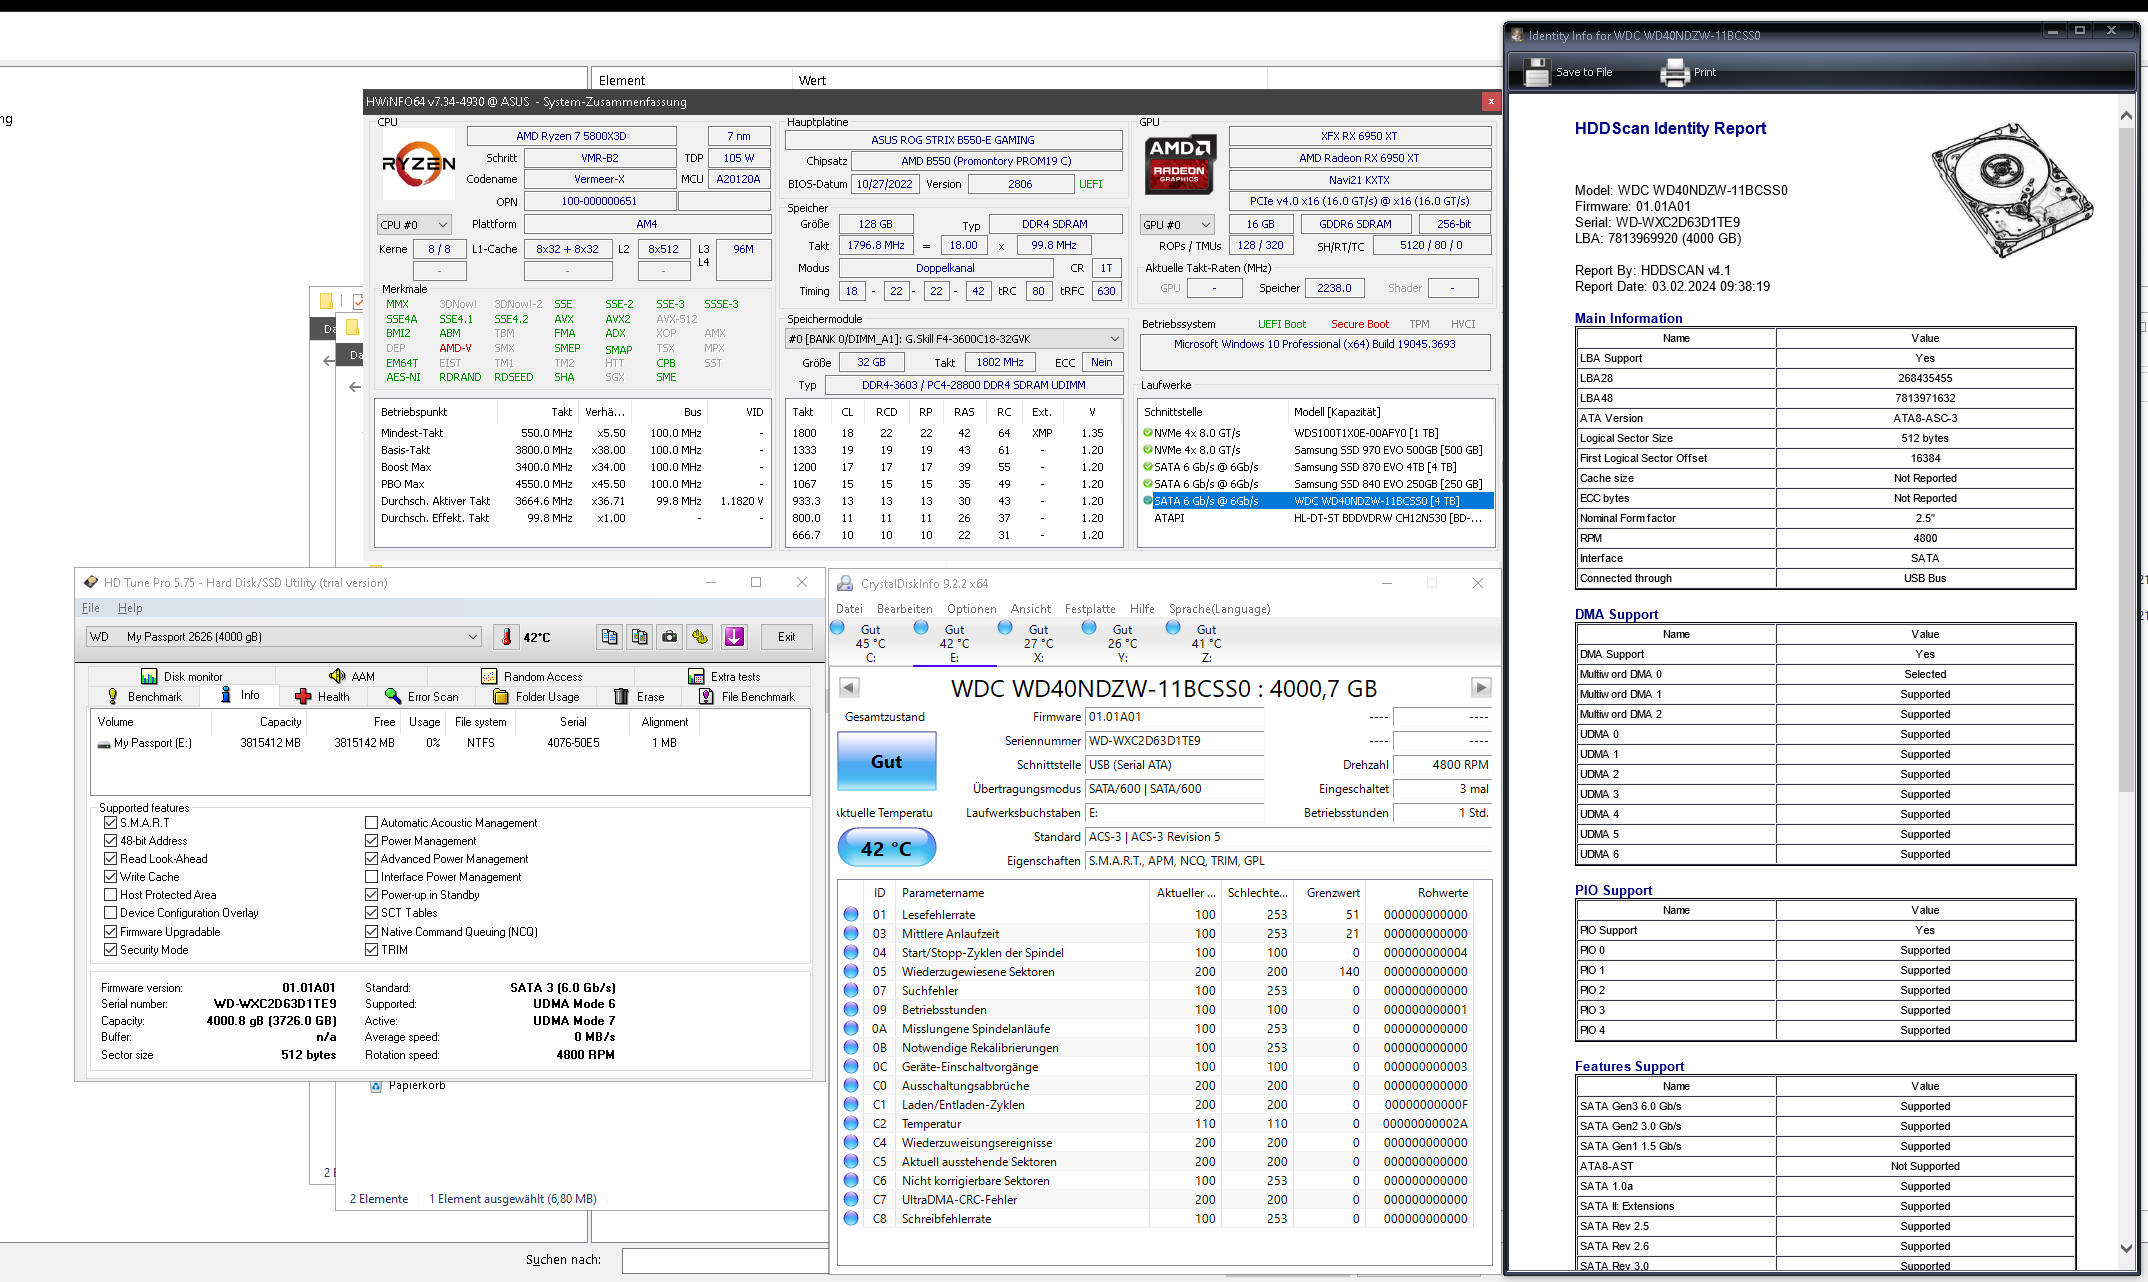Click the Print icon in HDDScan report
Screen dimensions: 2148x1282
pos(1675,72)
